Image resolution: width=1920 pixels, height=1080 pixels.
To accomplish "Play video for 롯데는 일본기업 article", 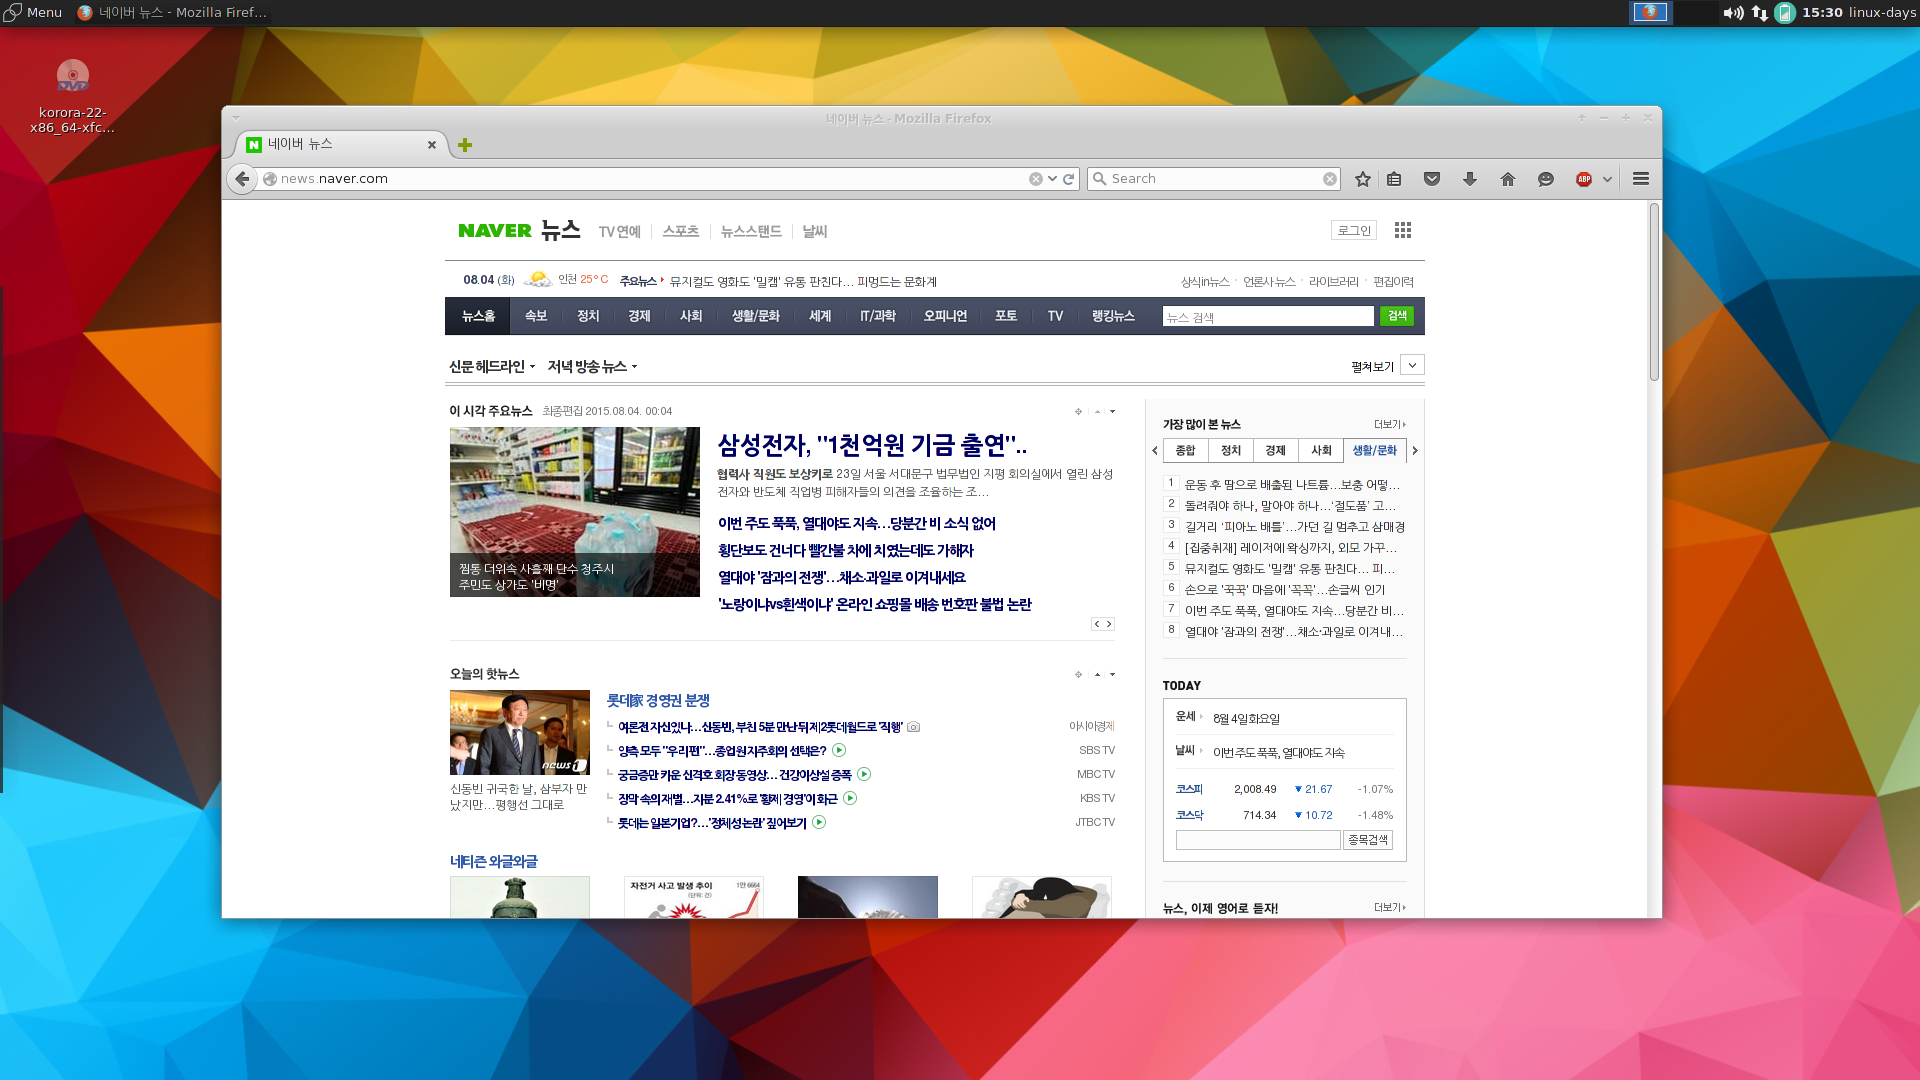I will [x=819, y=822].
